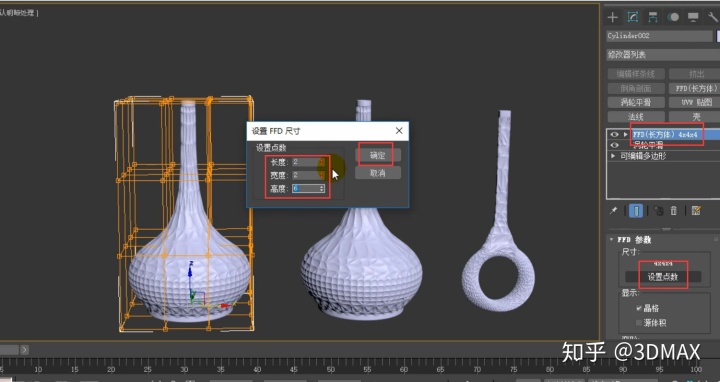Apply the 壳 modifier button
The width and height of the screenshot is (720, 382).
pos(695,117)
